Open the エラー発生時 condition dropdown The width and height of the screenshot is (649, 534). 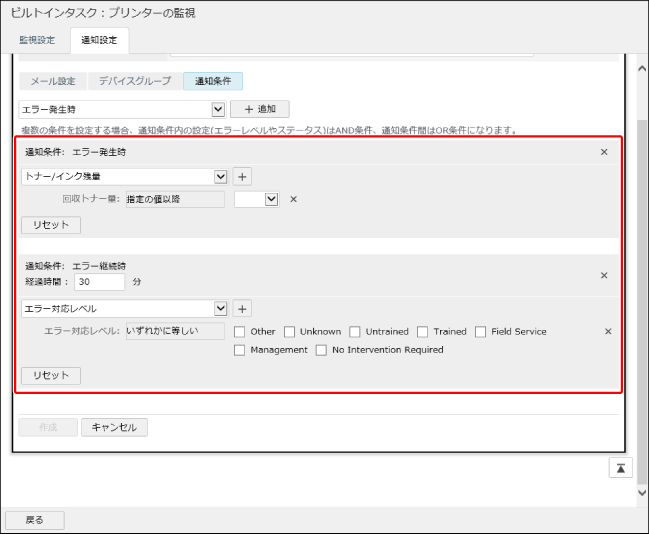pos(123,109)
